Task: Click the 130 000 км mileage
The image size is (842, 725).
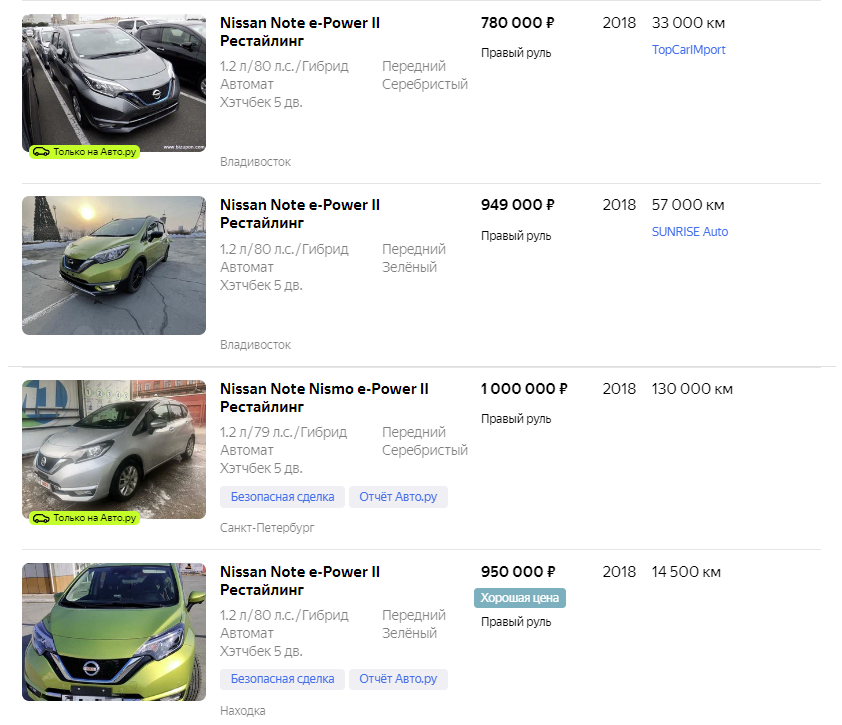Action: pyautogui.click(x=692, y=388)
